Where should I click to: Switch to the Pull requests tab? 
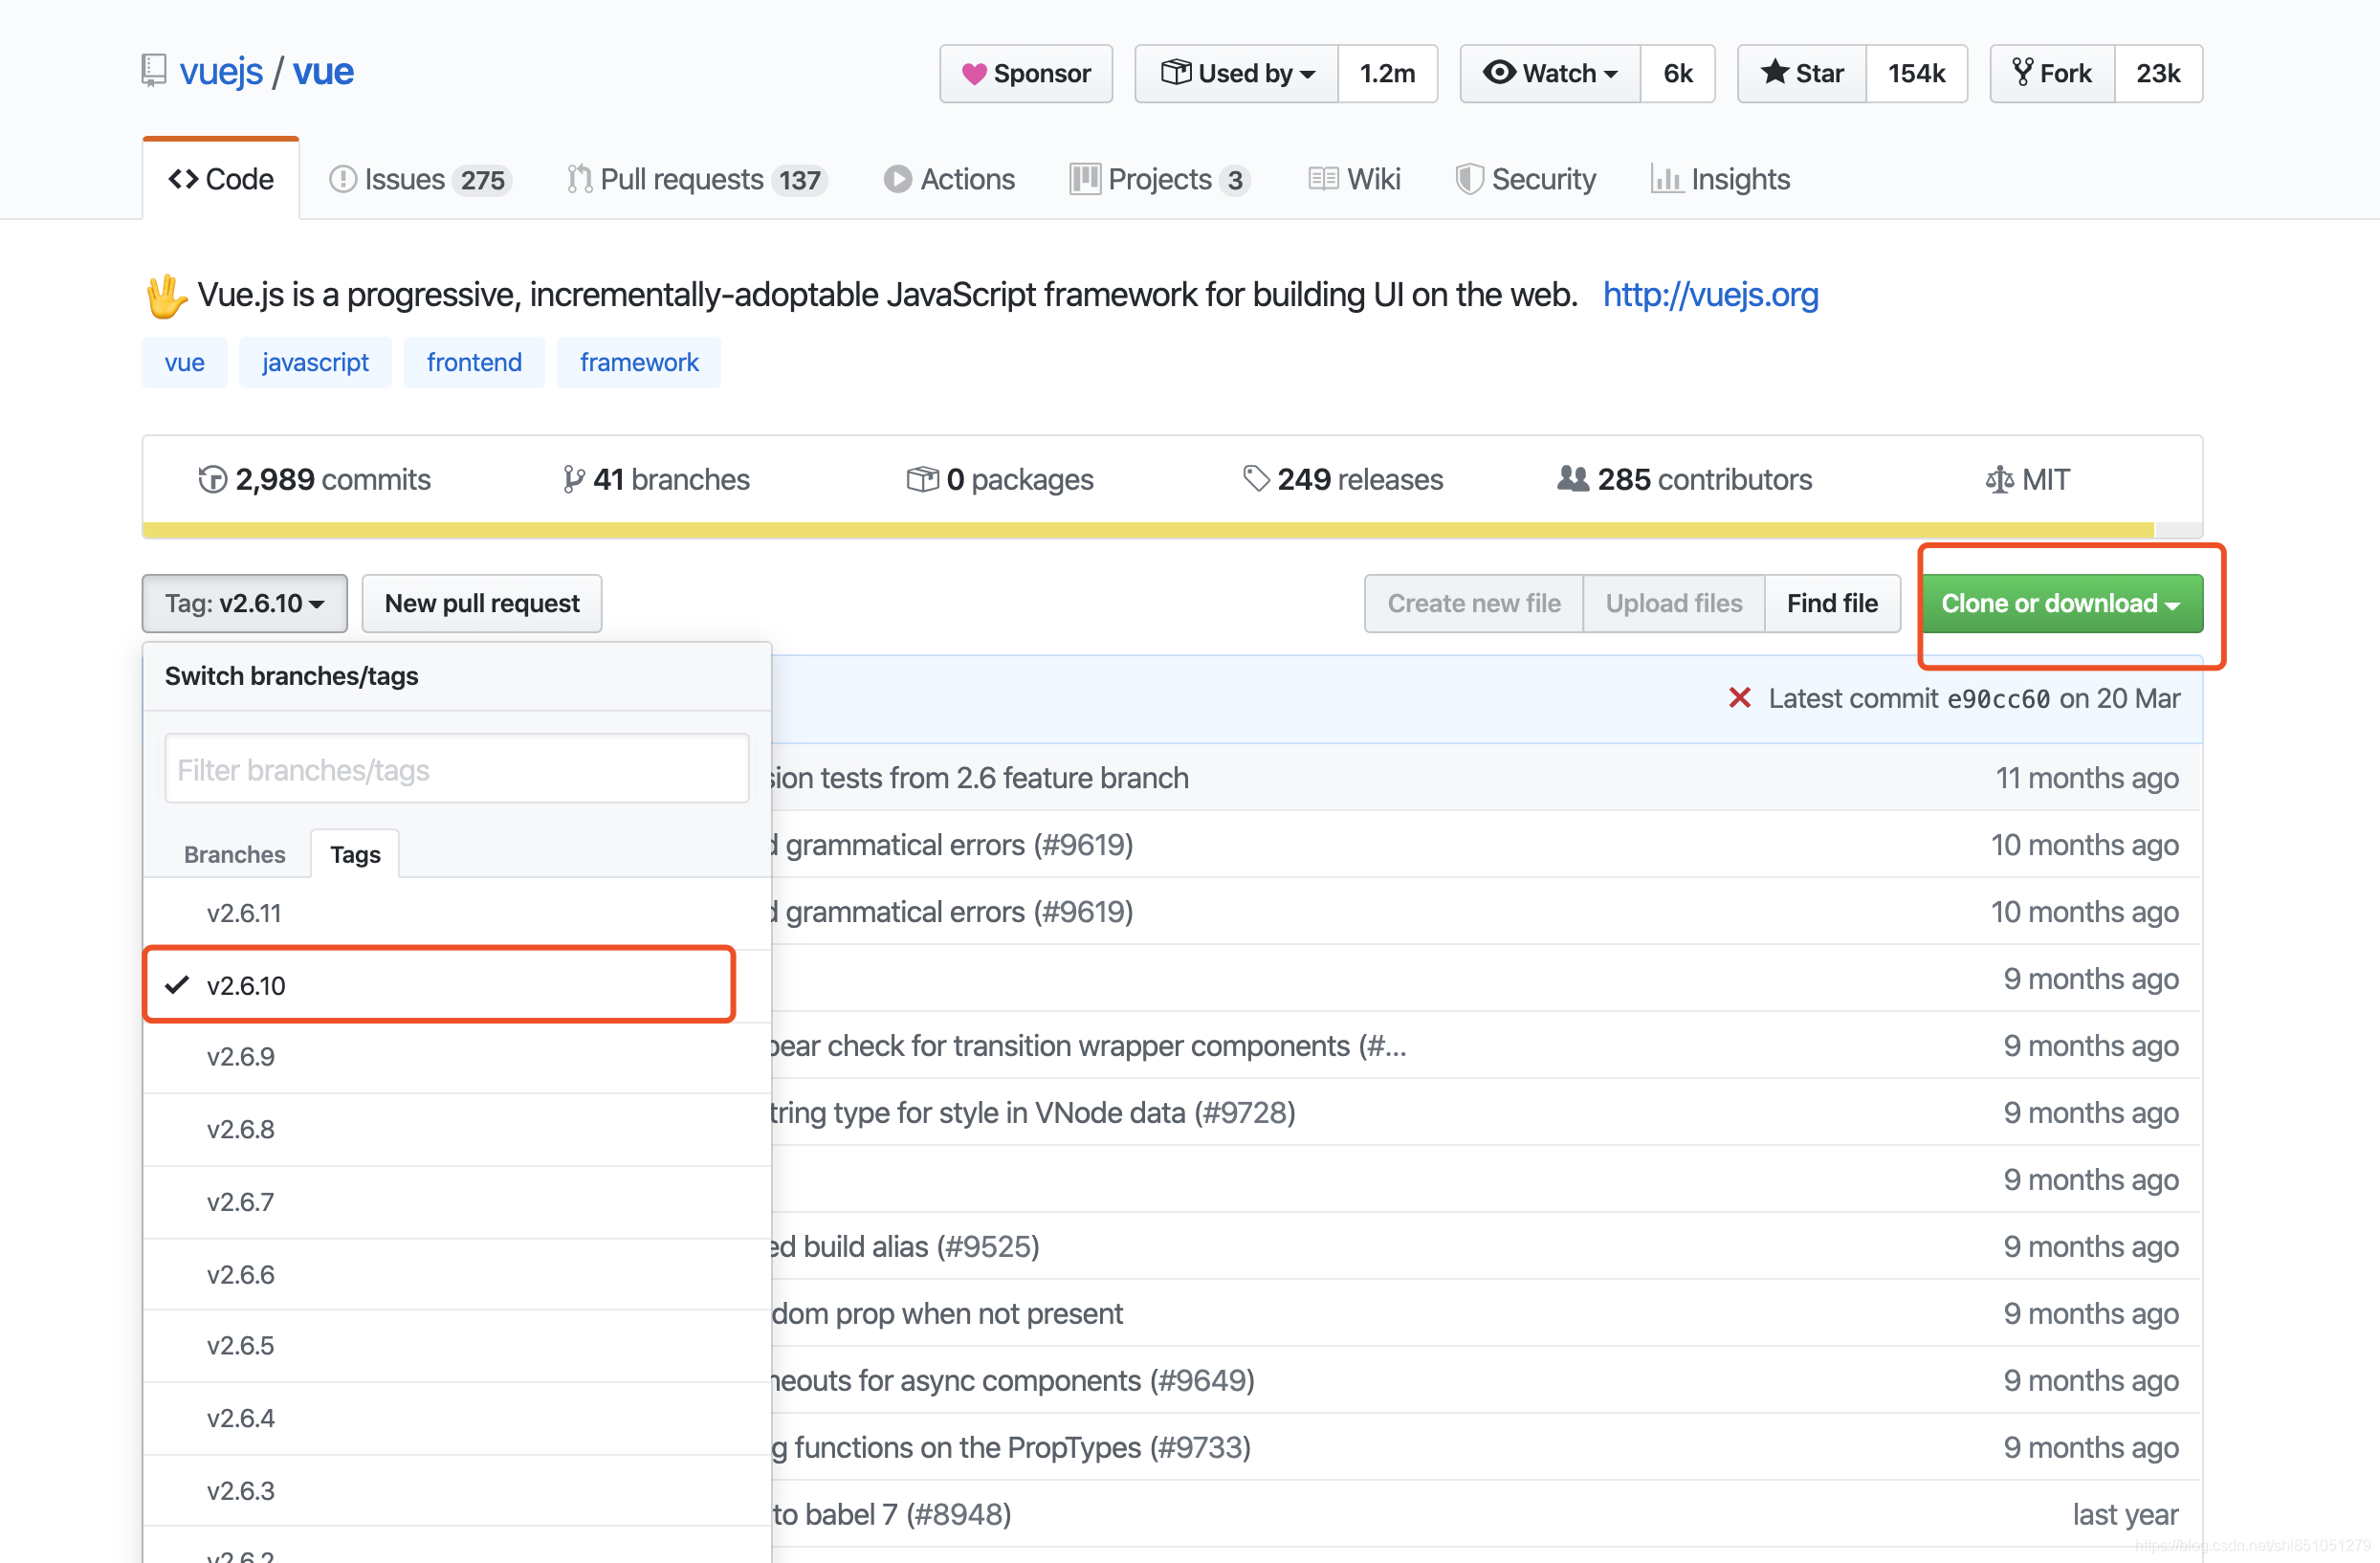point(697,179)
